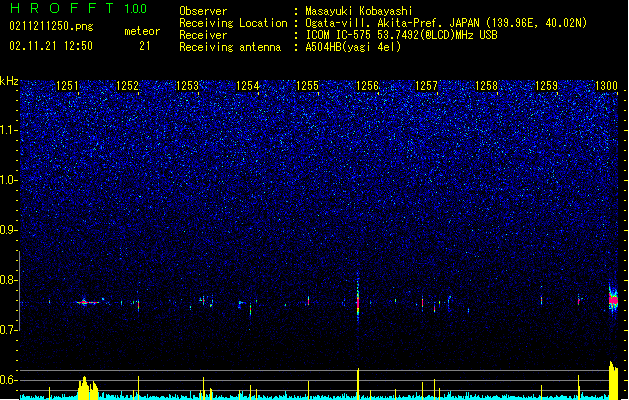Click the 1251 time marker
The image size is (629, 400).
67,86
